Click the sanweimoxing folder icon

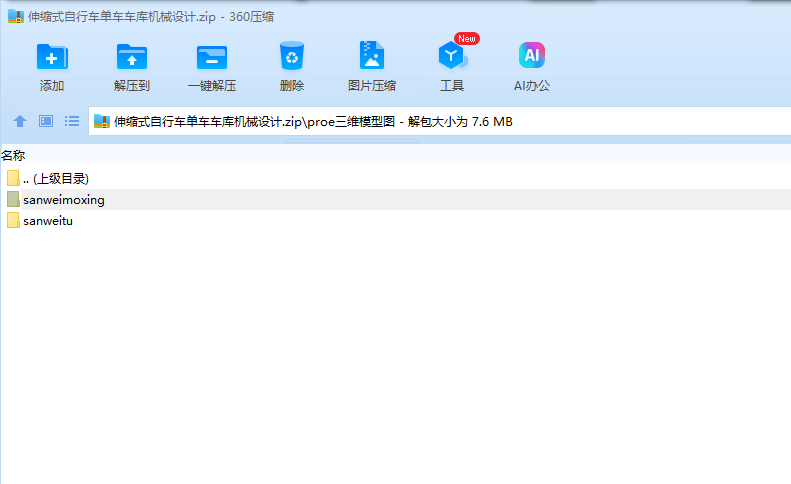[14, 199]
